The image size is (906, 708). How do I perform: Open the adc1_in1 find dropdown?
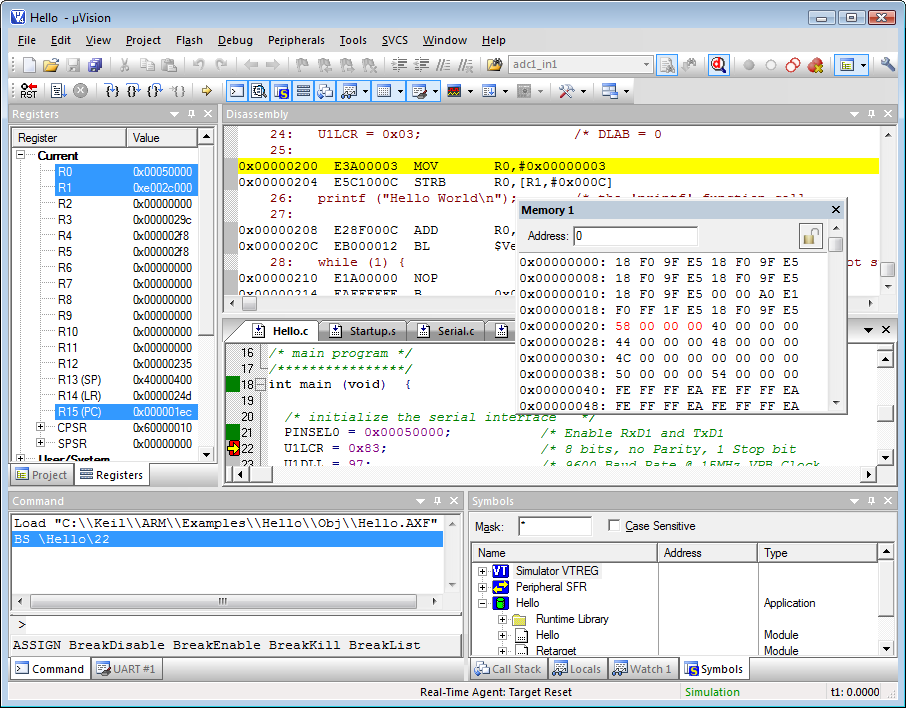point(646,65)
